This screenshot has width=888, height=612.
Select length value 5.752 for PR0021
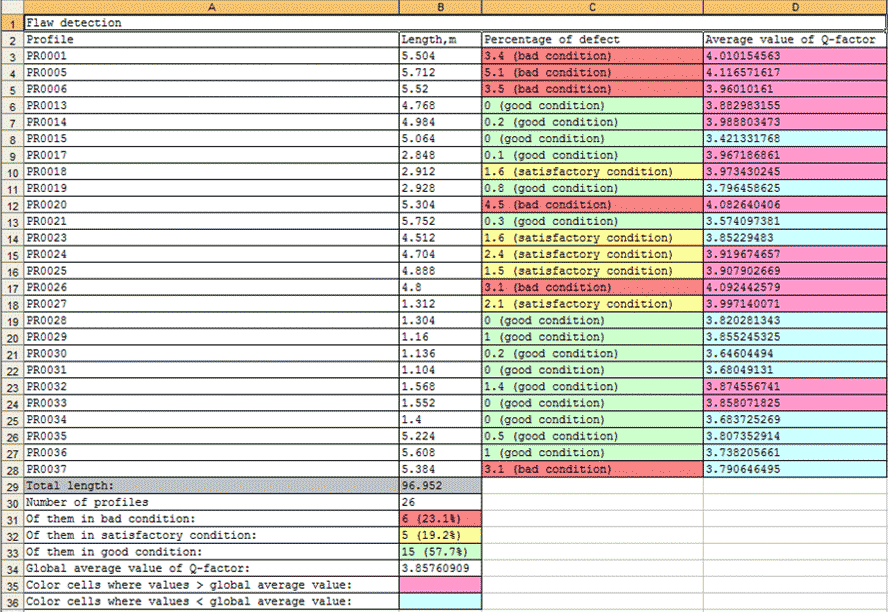pyautogui.click(x=439, y=221)
